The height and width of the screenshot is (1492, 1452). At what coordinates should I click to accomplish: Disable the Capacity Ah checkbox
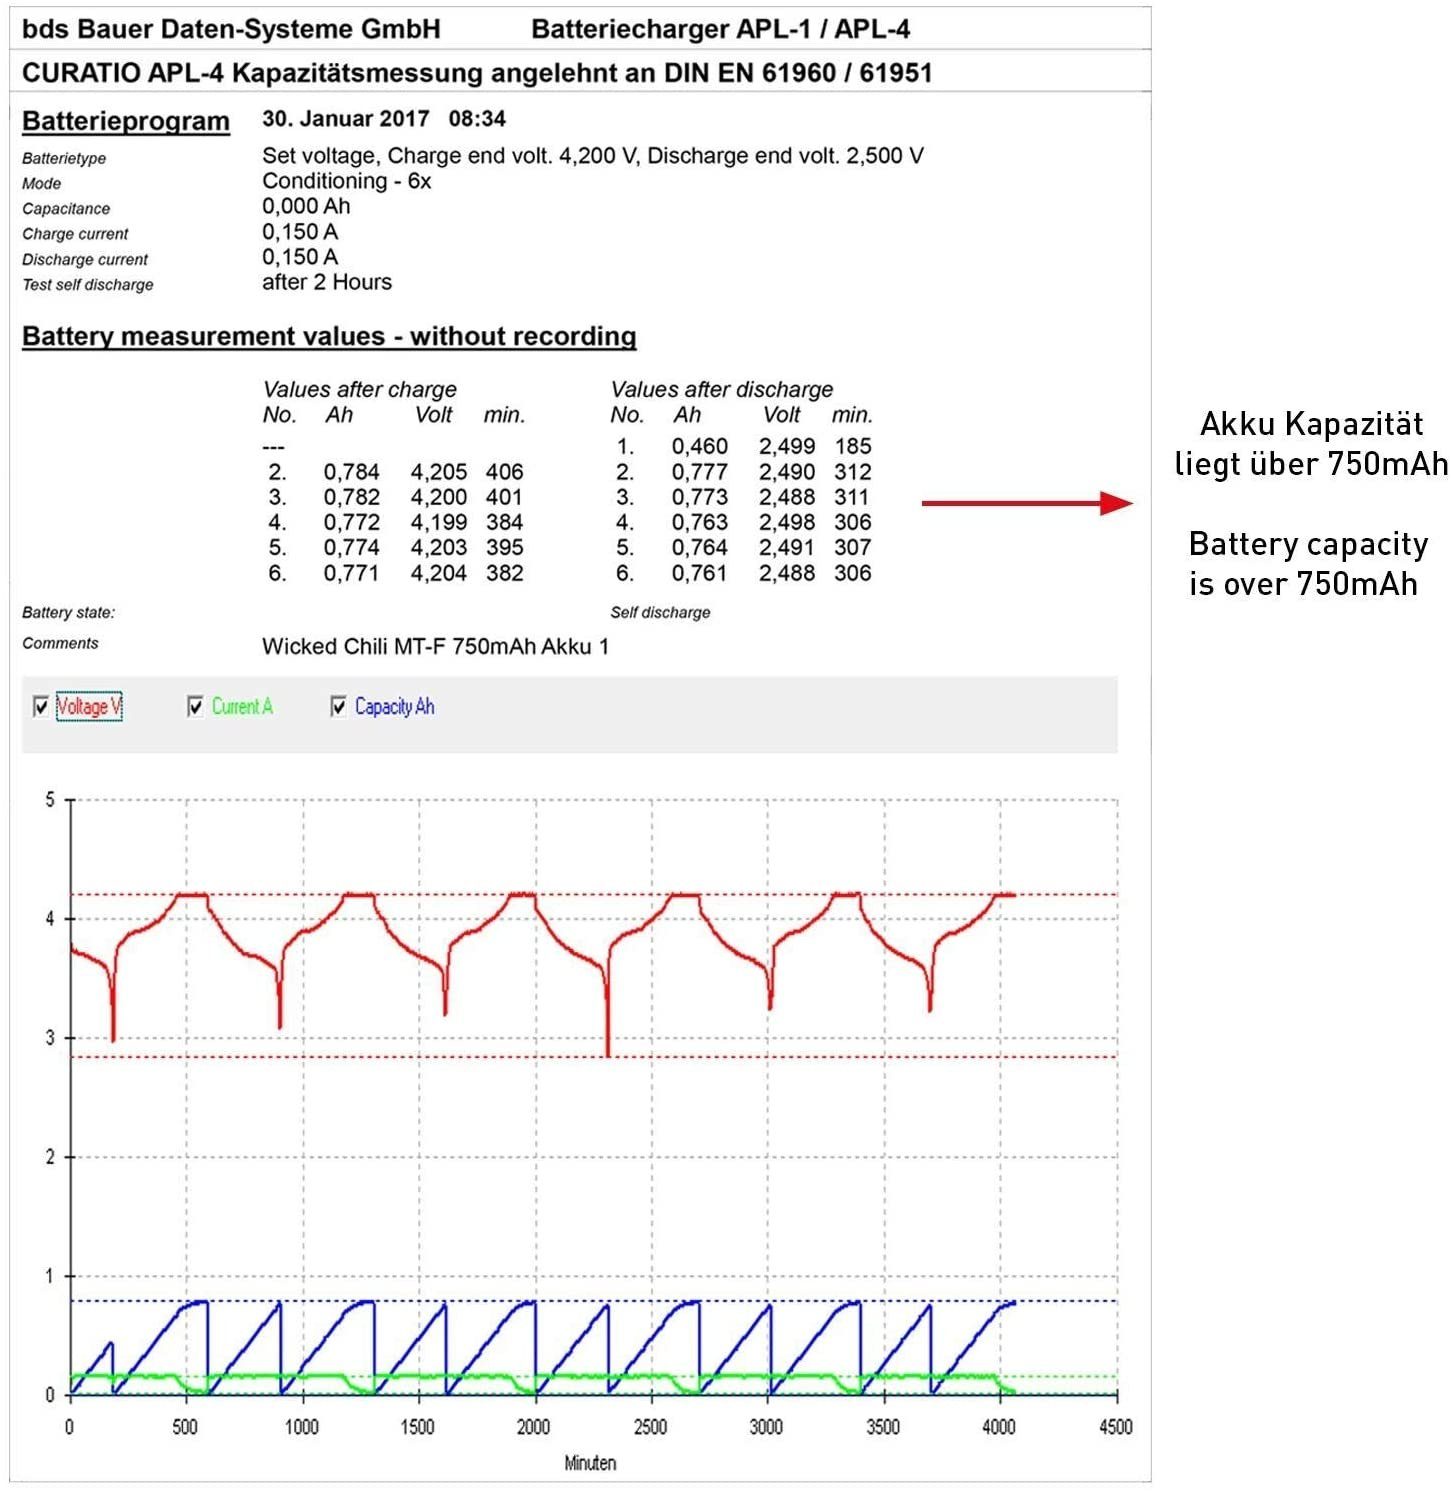[339, 707]
